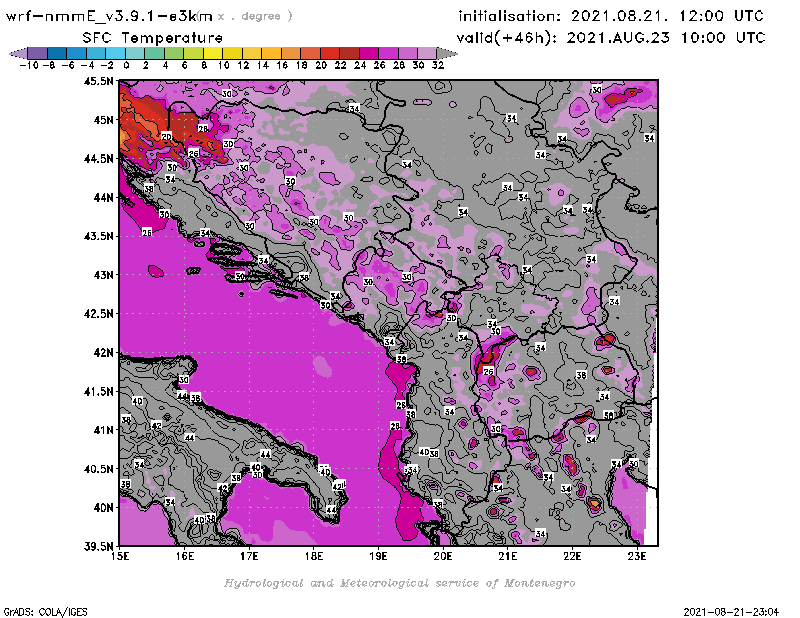Click the '40.5N' latitude label

(98, 469)
